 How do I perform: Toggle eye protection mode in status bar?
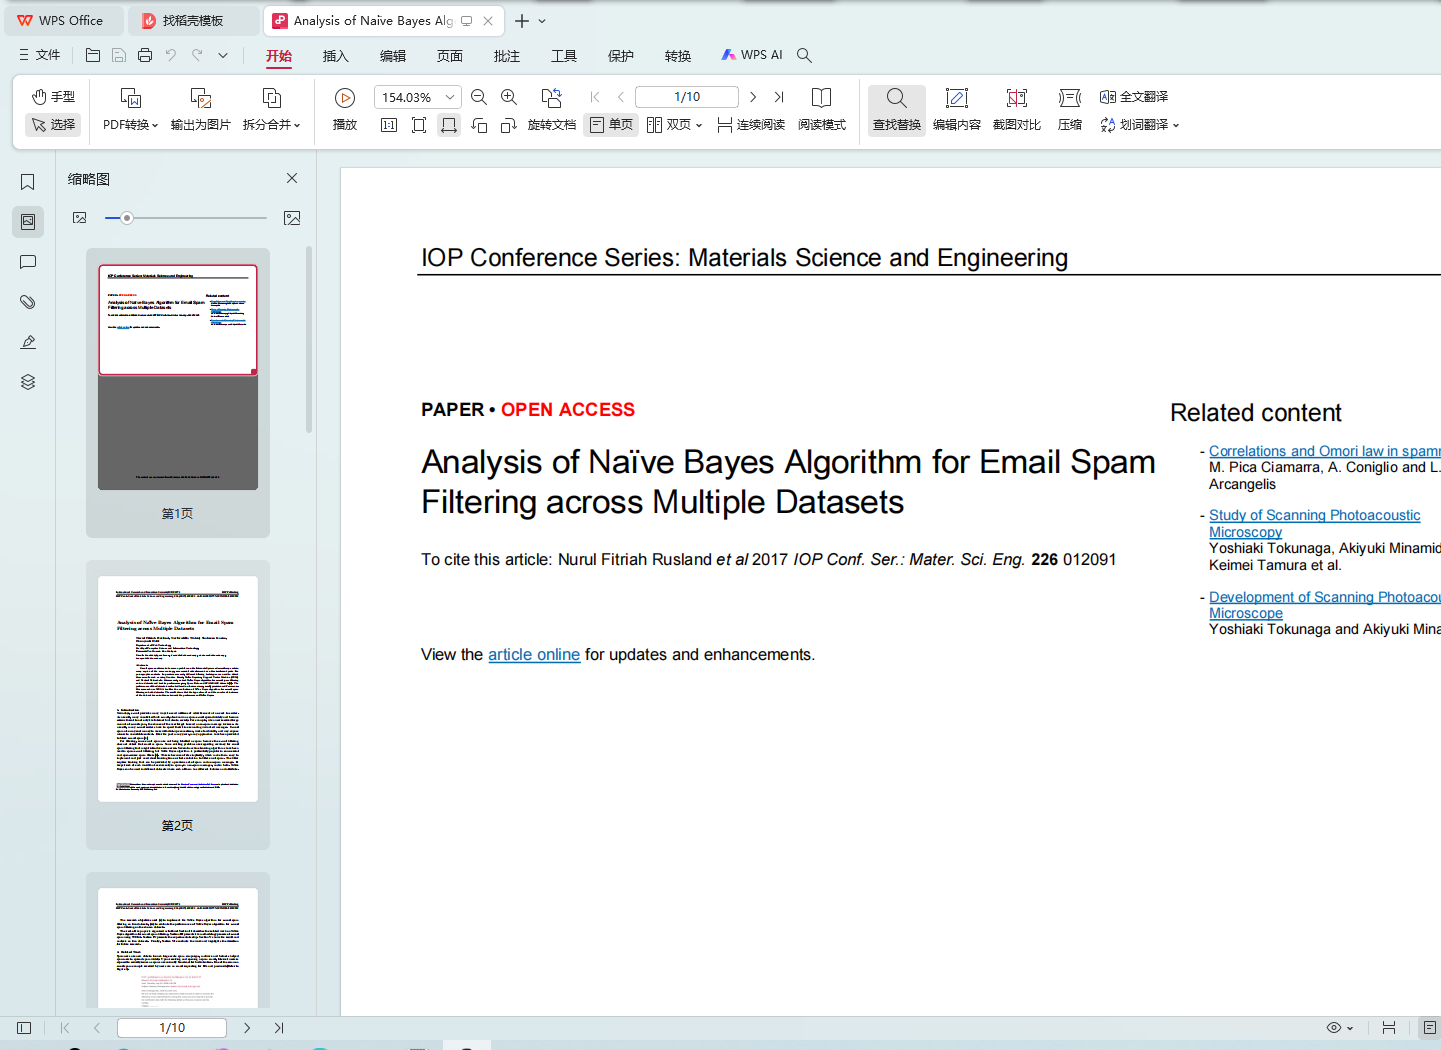coord(1333,1028)
